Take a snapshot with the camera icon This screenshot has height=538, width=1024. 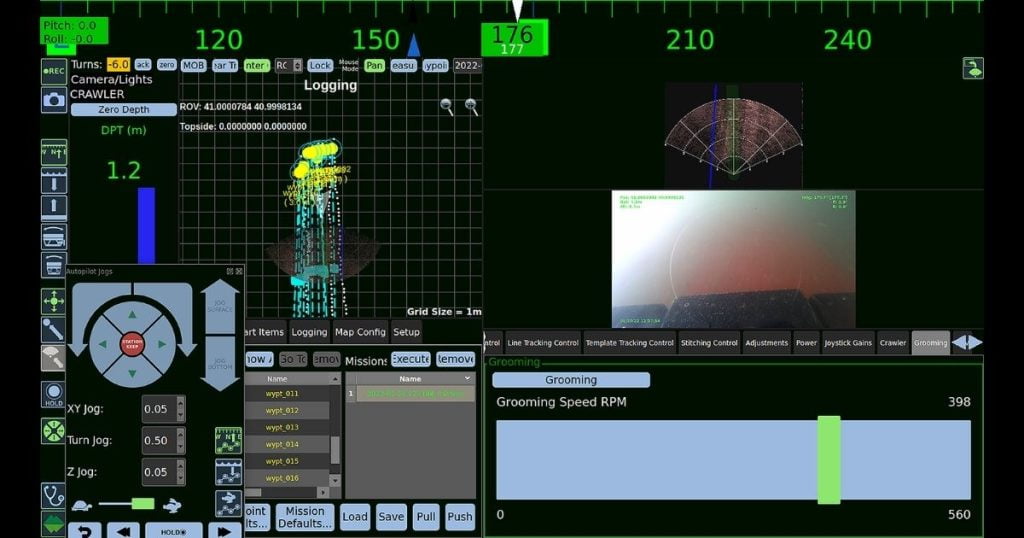(54, 100)
